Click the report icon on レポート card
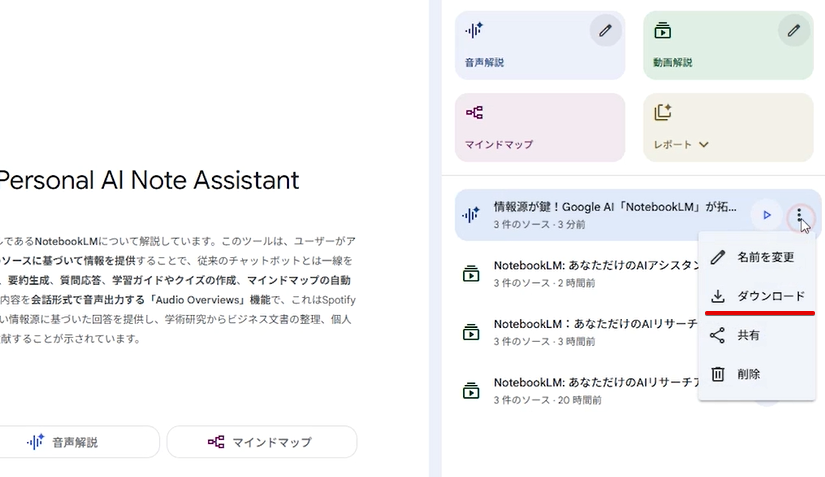Image resolution: width=825 pixels, height=477 pixels. [x=662, y=113]
